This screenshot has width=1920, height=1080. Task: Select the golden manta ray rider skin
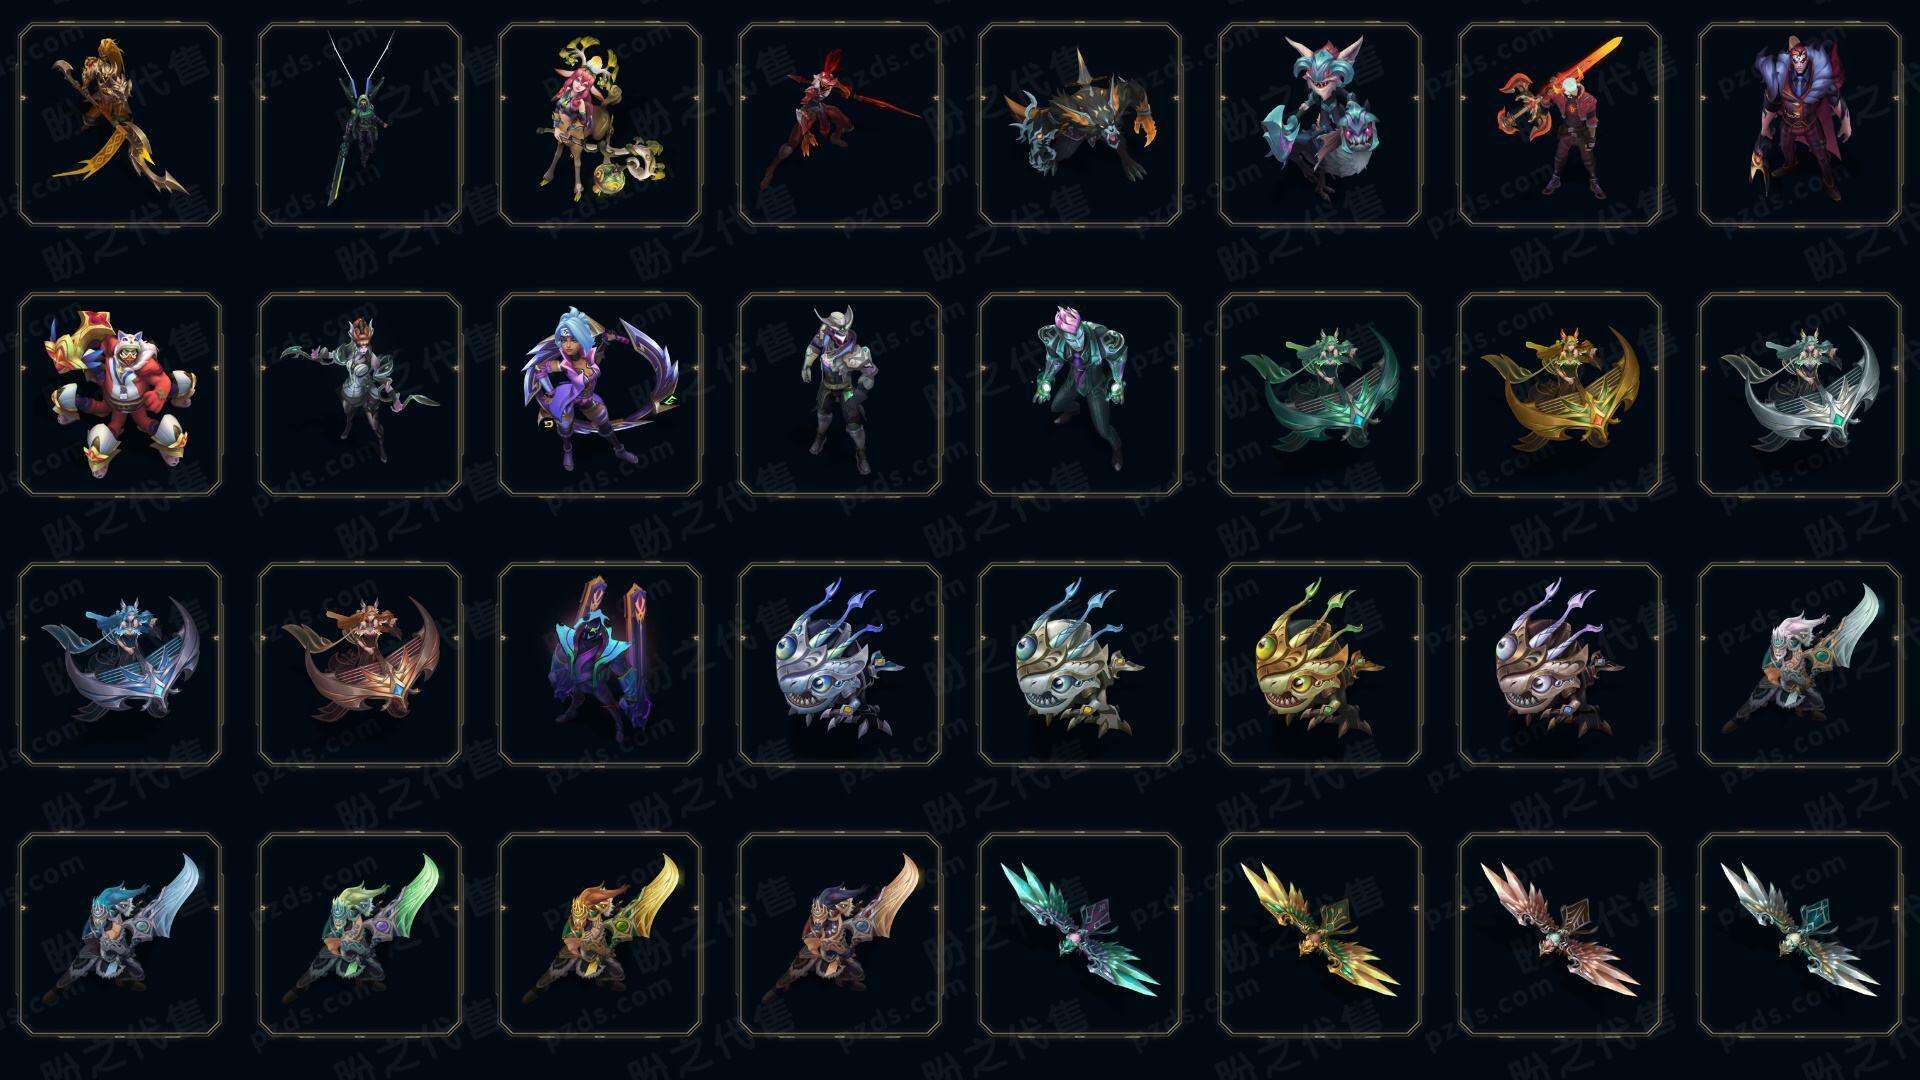[x=1560, y=395]
